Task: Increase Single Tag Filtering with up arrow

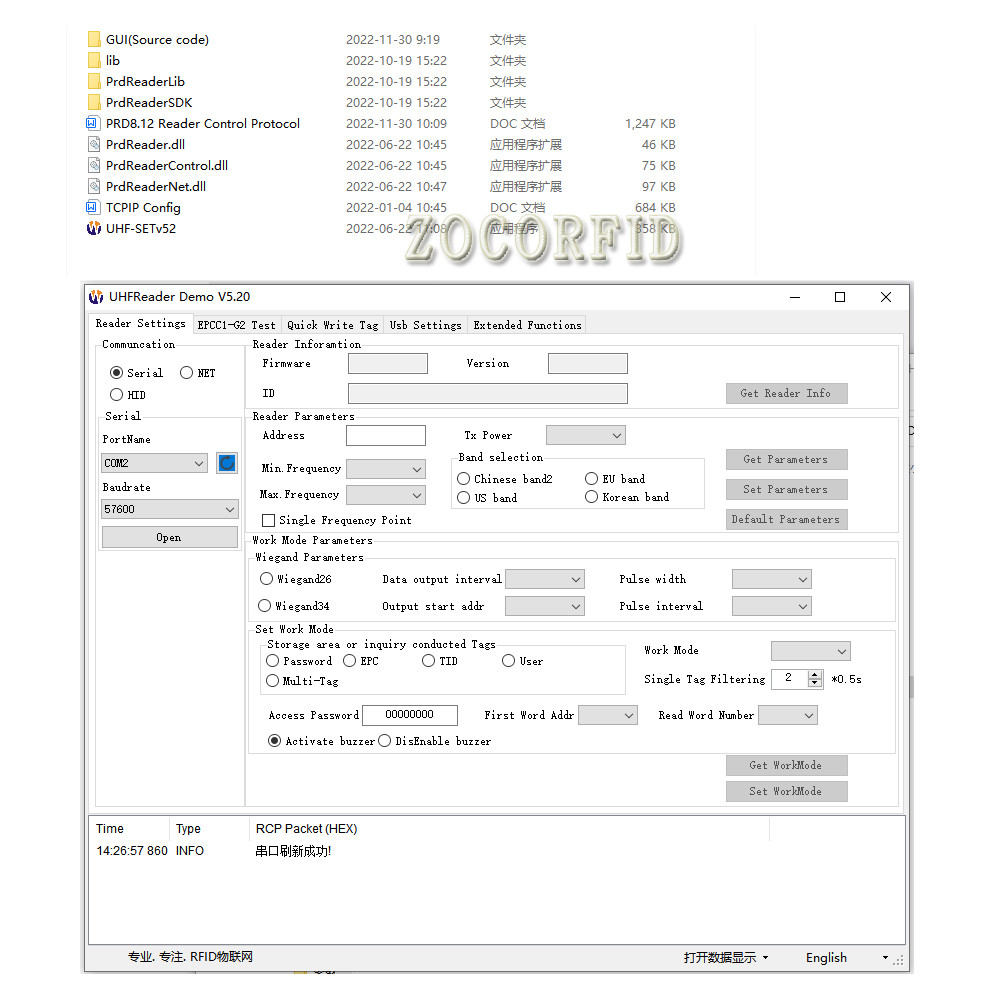Action: pos(814,675)
